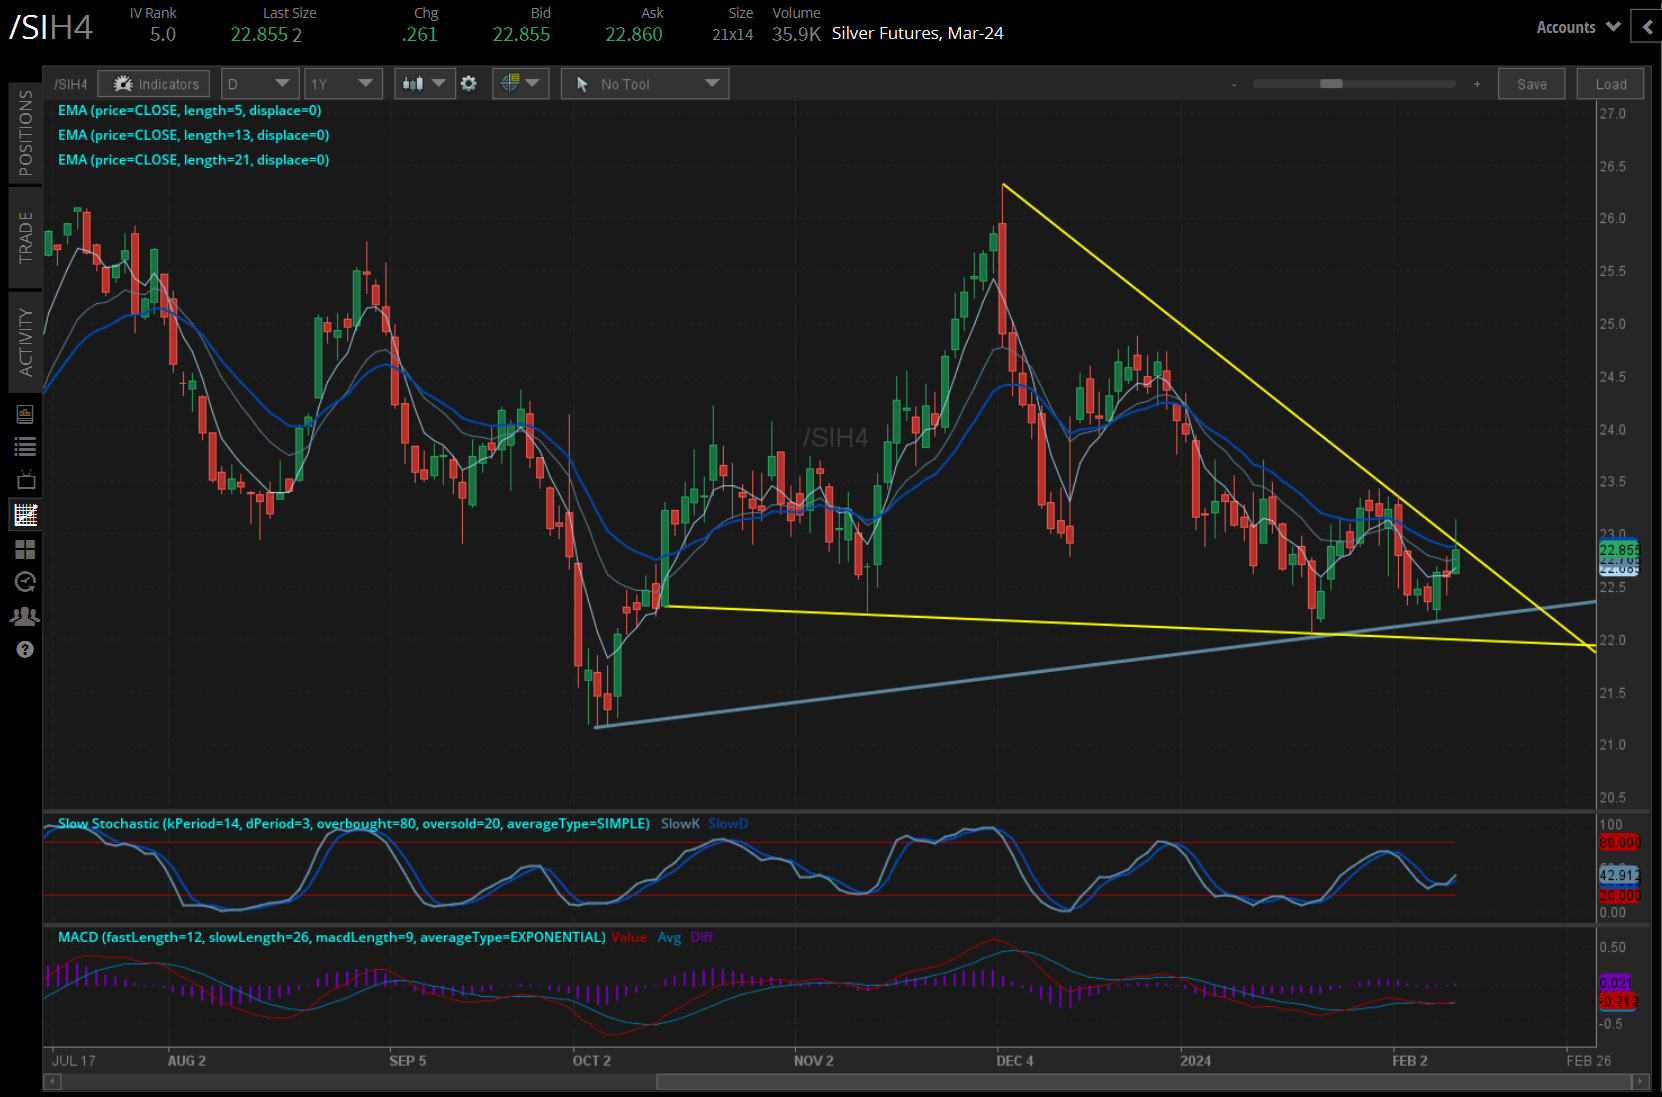The width and height of the screenshot is (1662, 1097).
Task: Select the Charts sidebar icon
Action: pyautogui.click(x=25, y=515)
